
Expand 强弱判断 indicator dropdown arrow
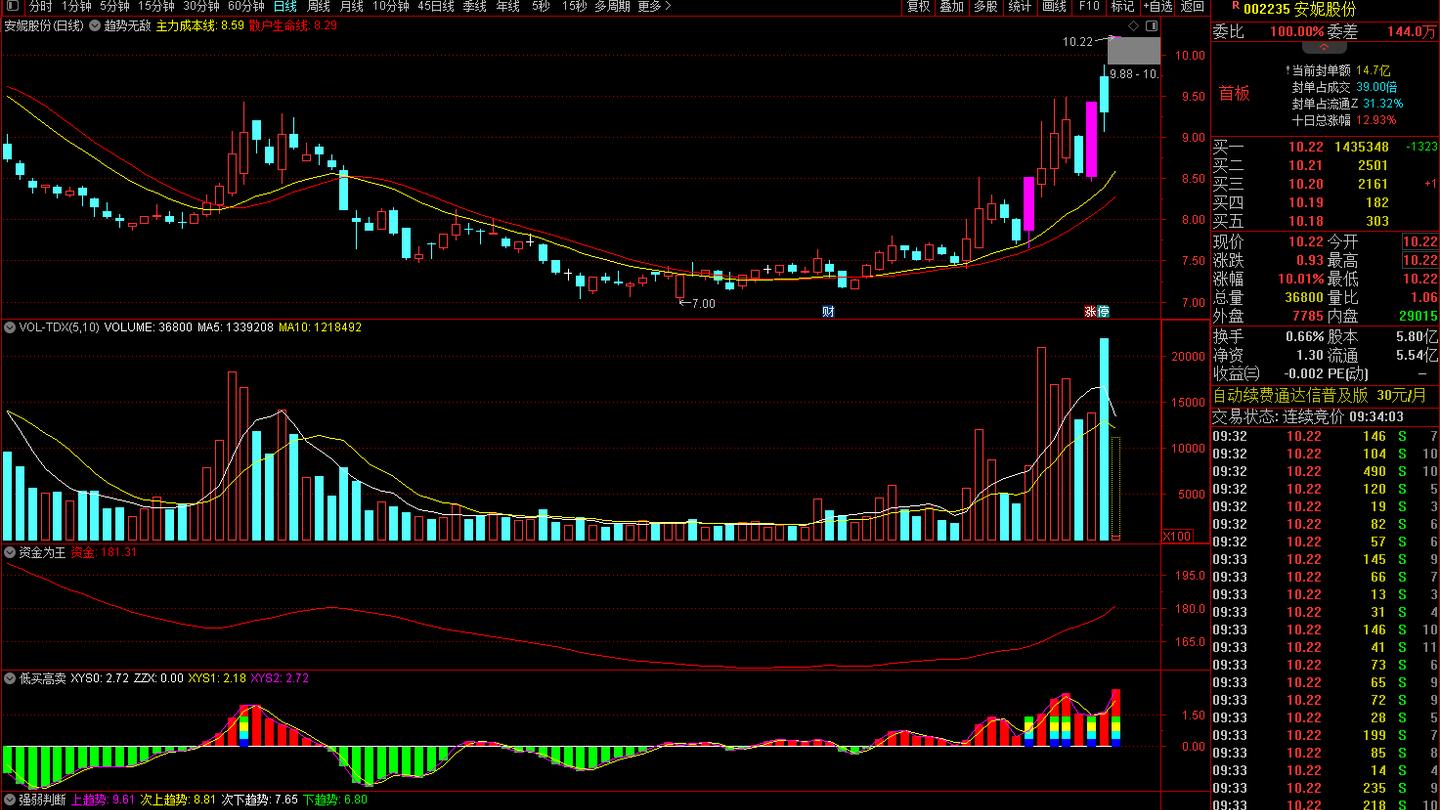point(10,800)
